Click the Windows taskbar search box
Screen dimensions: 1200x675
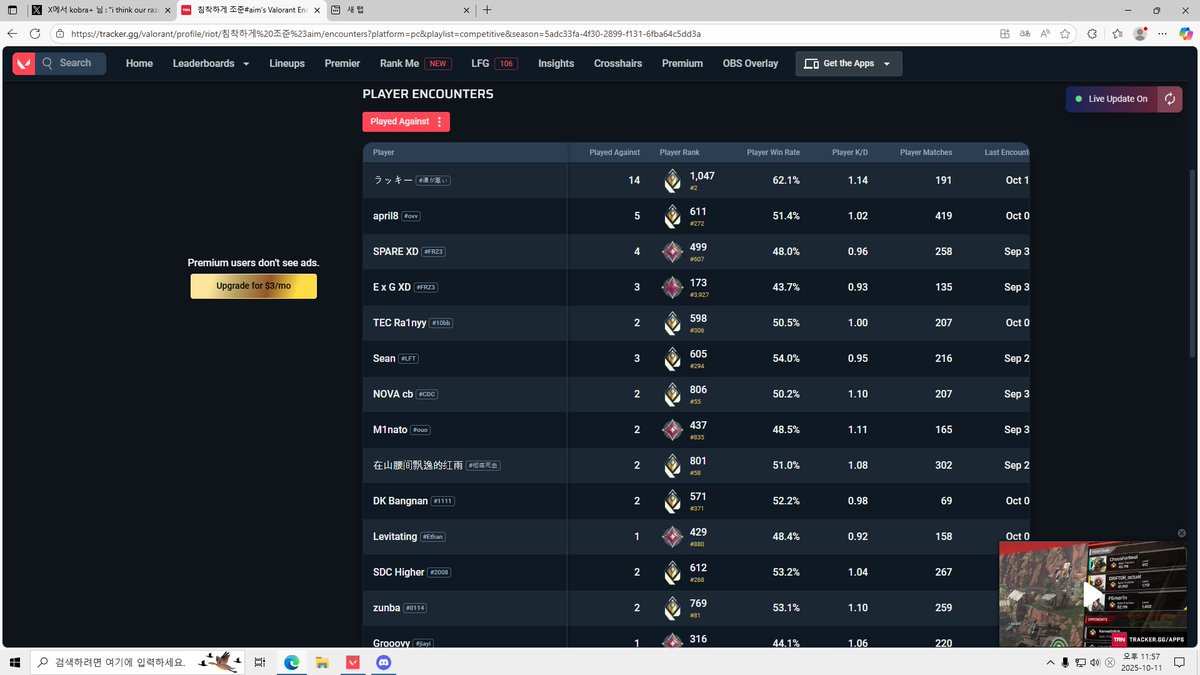(136, 662)
